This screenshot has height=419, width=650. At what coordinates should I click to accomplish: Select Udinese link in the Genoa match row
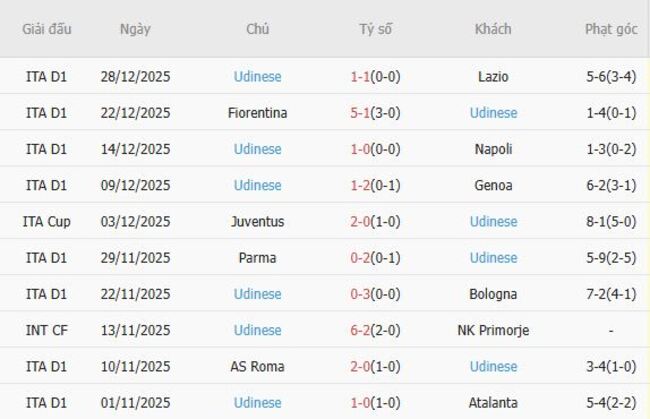(x=257, y=185)
